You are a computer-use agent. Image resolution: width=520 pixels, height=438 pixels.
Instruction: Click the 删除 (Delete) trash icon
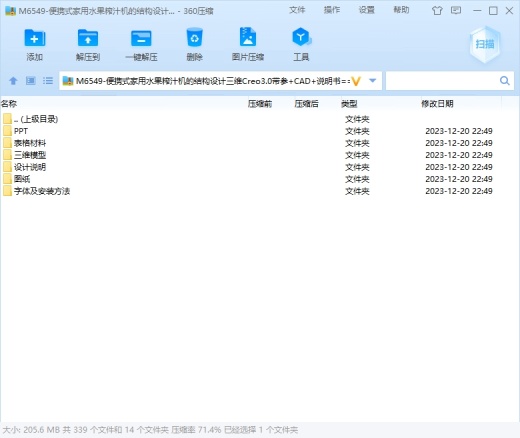click(x=194, y=38)
